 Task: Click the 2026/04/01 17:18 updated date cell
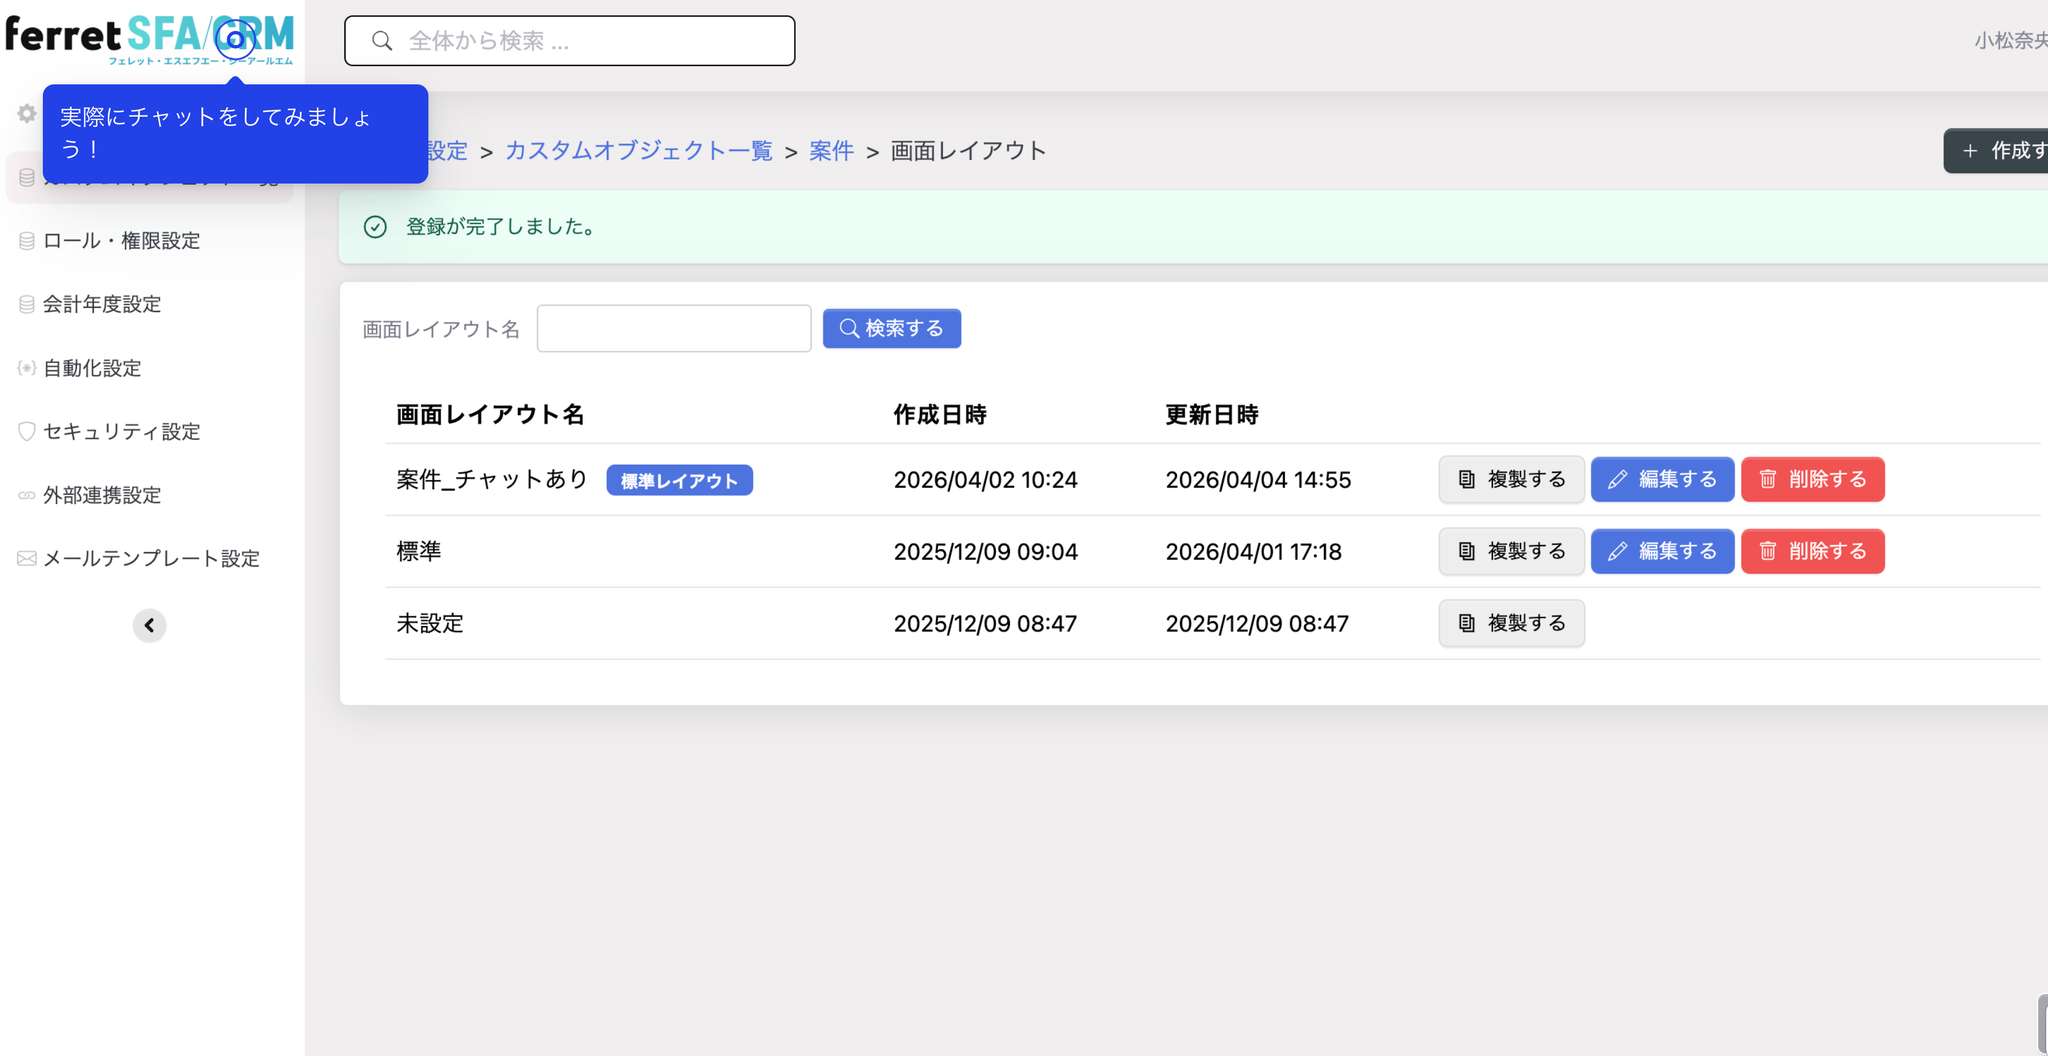pyautogui.click(x=1254, y=552)
